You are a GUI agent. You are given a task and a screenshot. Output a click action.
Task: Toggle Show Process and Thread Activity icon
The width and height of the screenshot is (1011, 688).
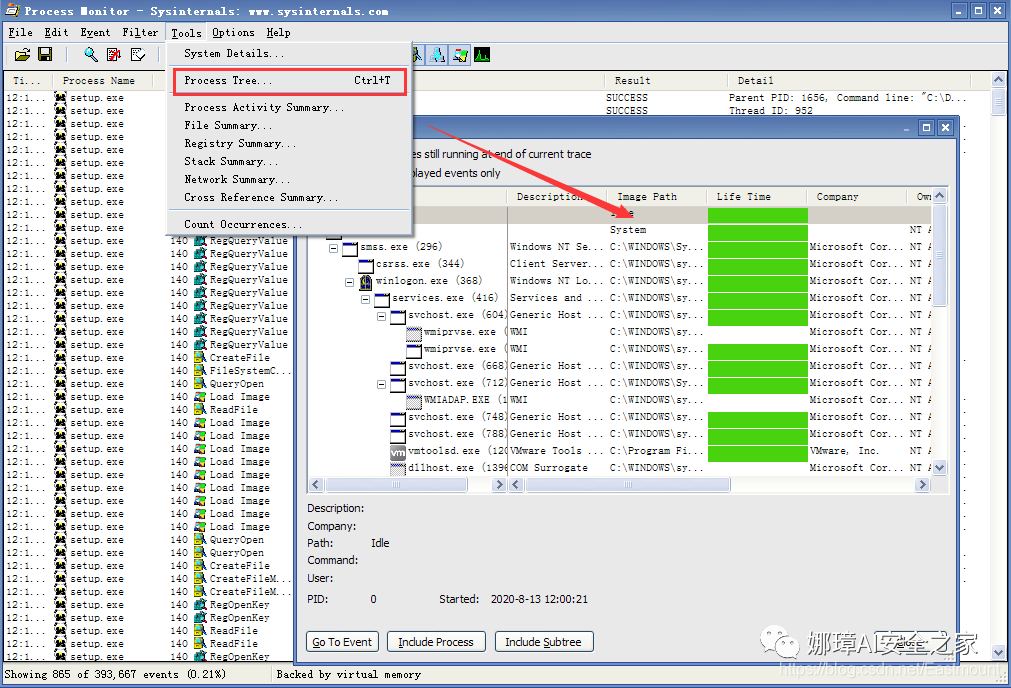(460, 55)
